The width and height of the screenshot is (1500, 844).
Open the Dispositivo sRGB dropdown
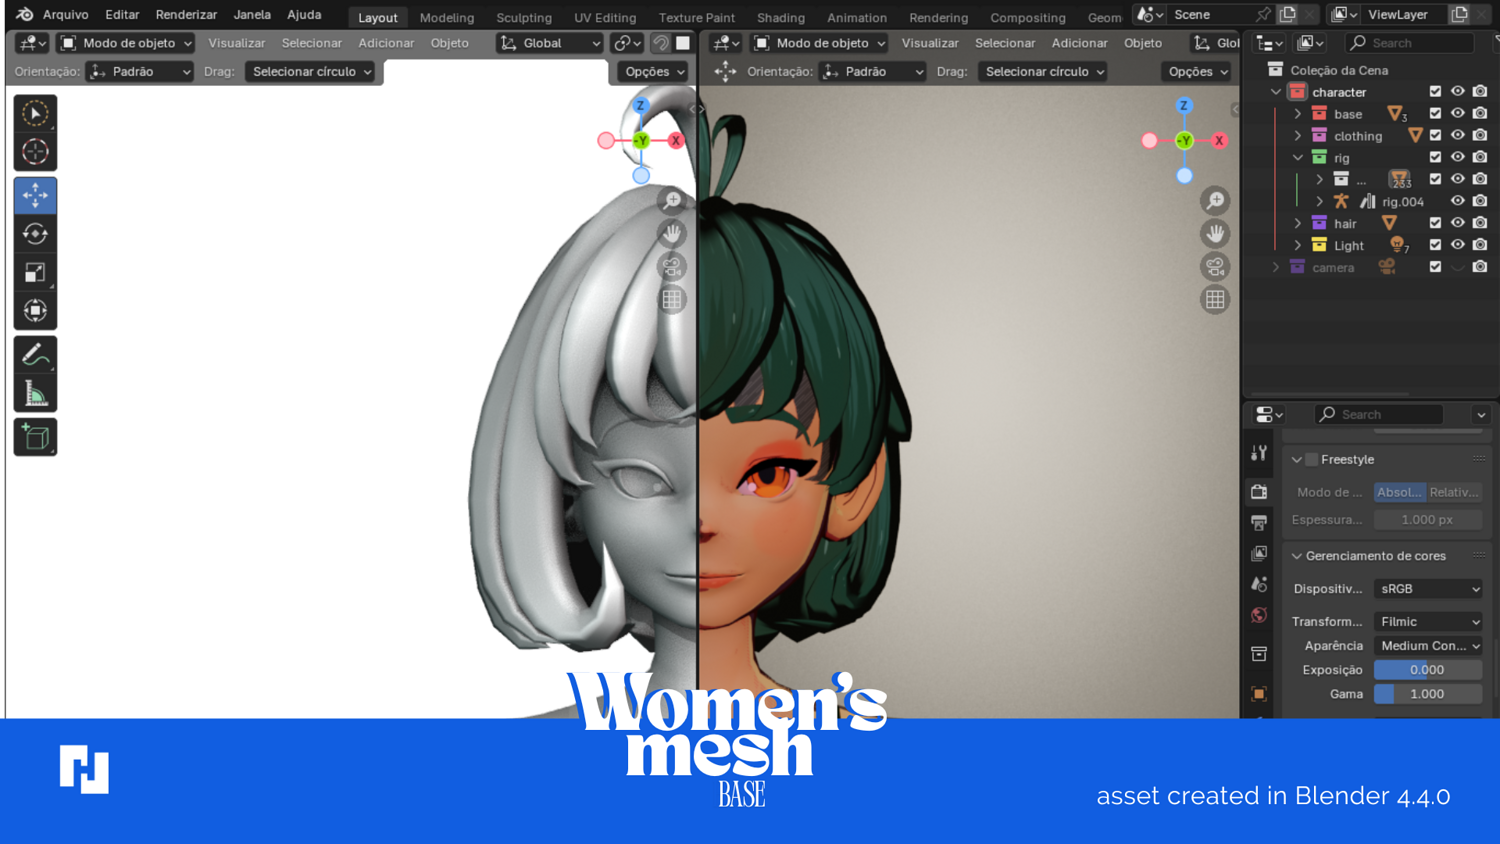[1428, 589]
